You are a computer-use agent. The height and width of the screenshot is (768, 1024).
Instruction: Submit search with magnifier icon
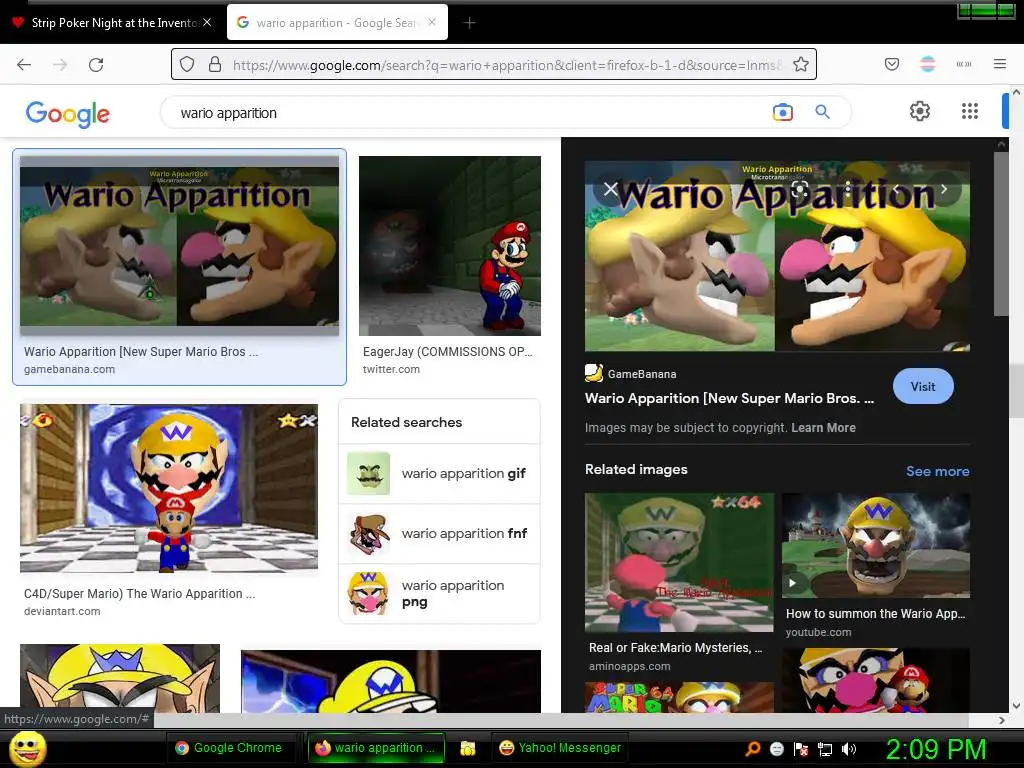pos(822,112)
